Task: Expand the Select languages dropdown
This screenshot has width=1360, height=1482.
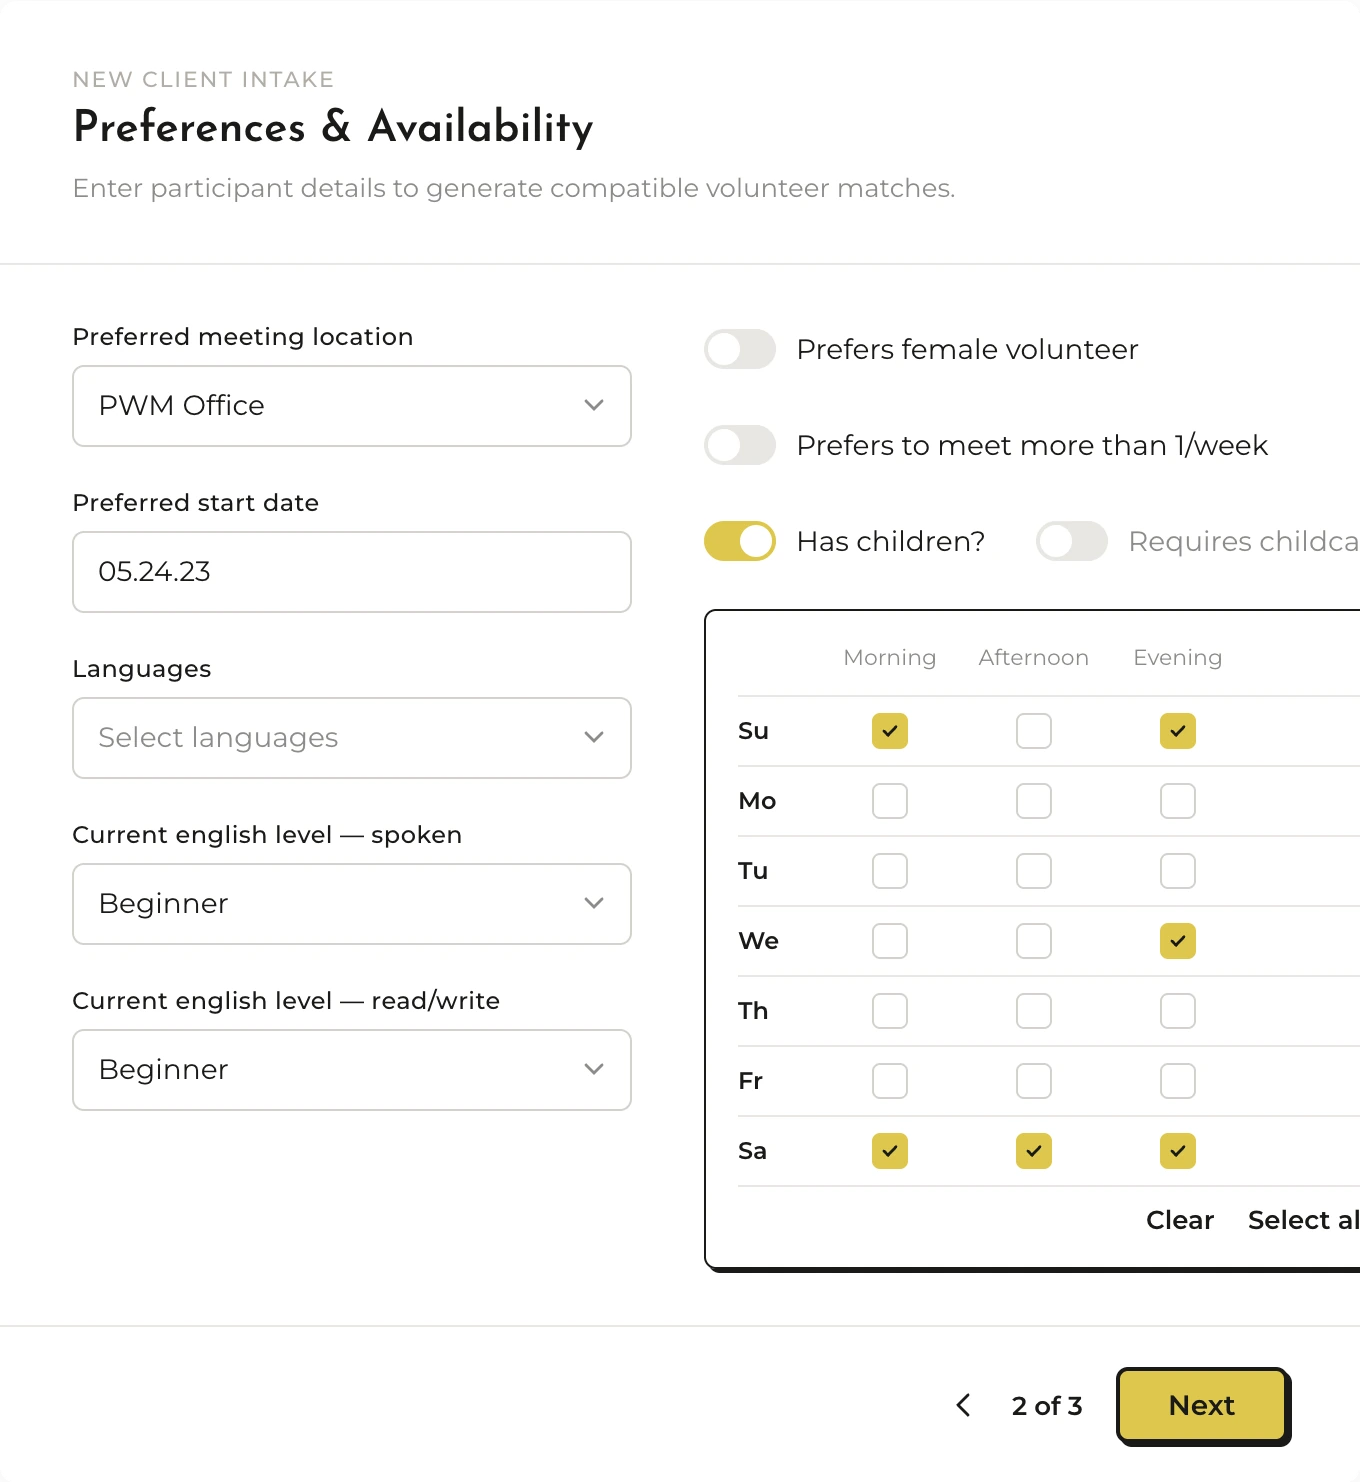Action: (352, 738)
